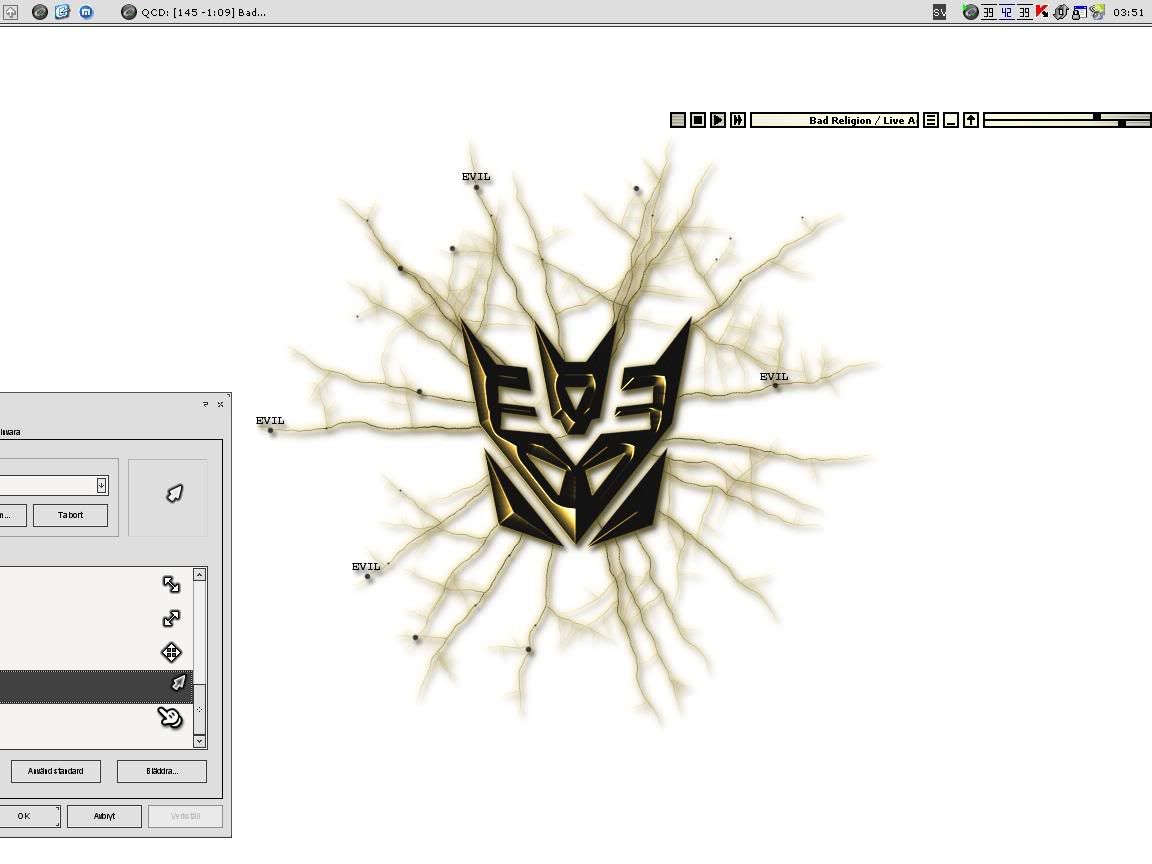Click the 42 temperature tray readout

point(1007,12)
